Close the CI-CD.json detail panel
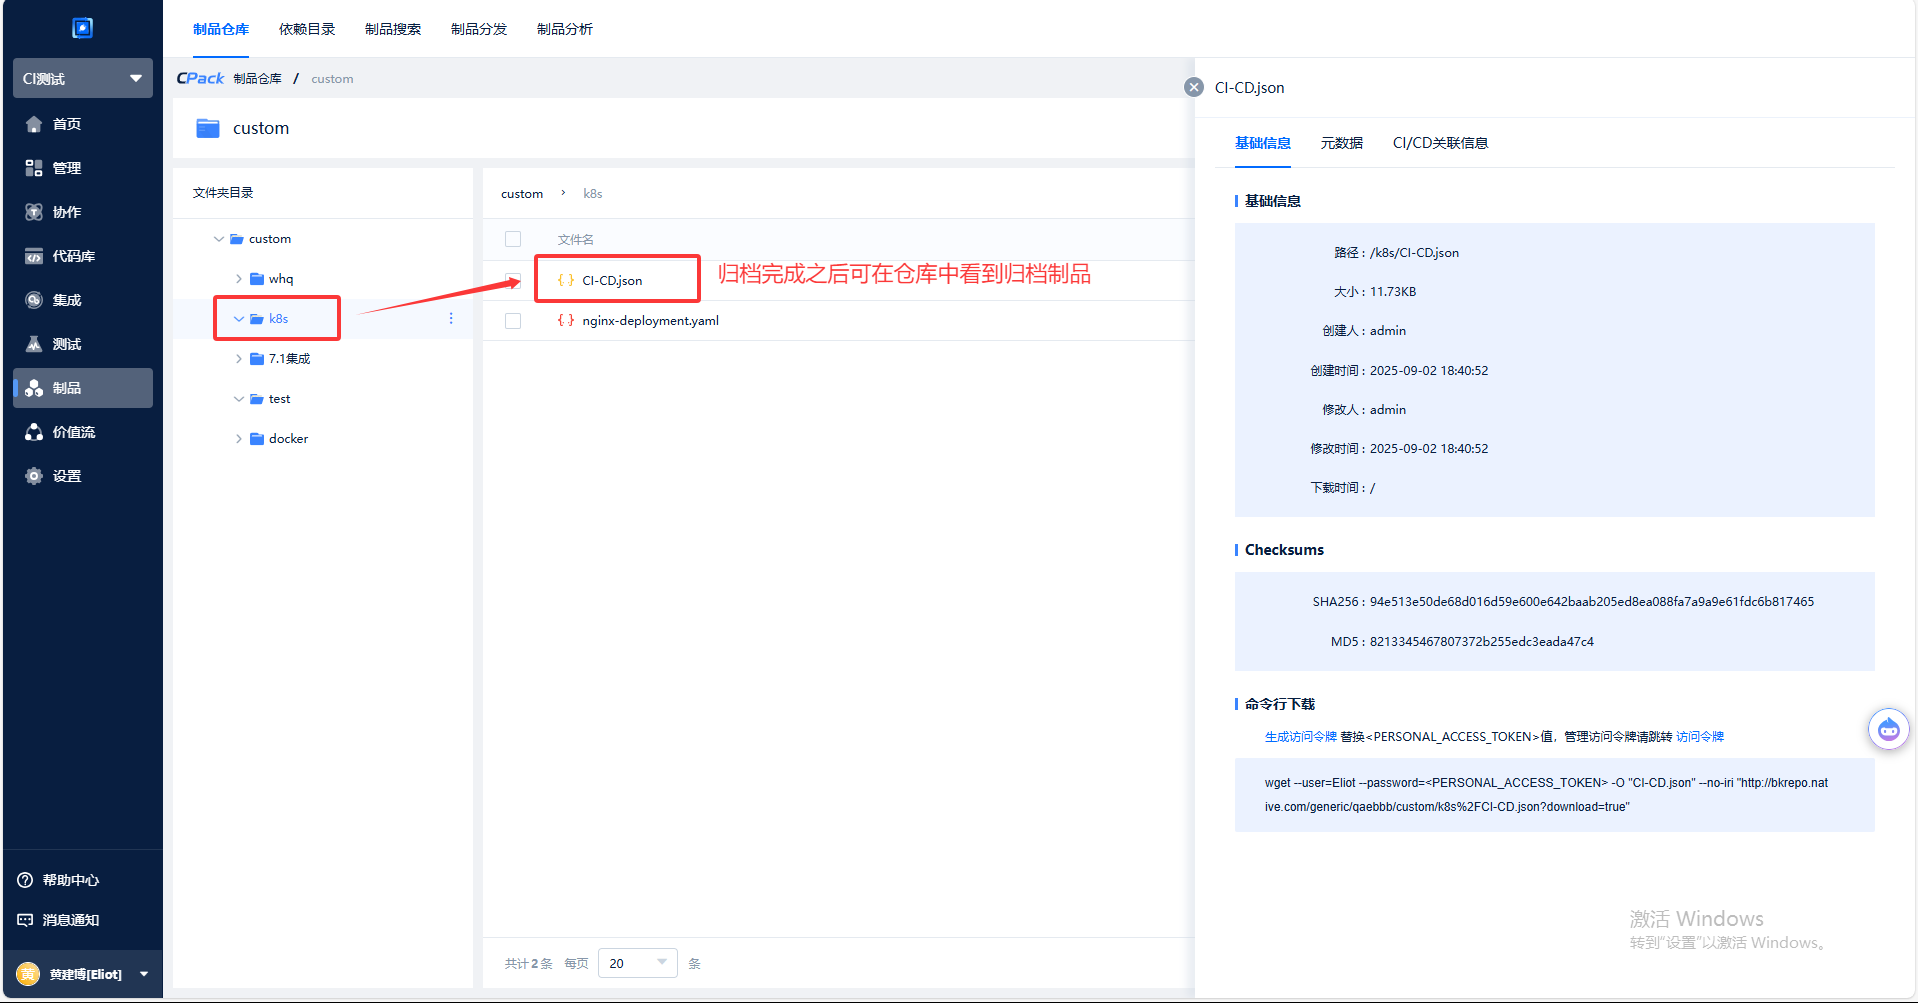 (1193, 87)
